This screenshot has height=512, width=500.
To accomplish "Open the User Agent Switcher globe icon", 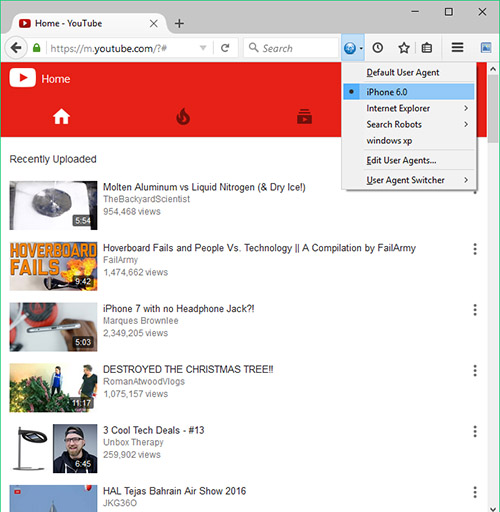I will (350, 48).
